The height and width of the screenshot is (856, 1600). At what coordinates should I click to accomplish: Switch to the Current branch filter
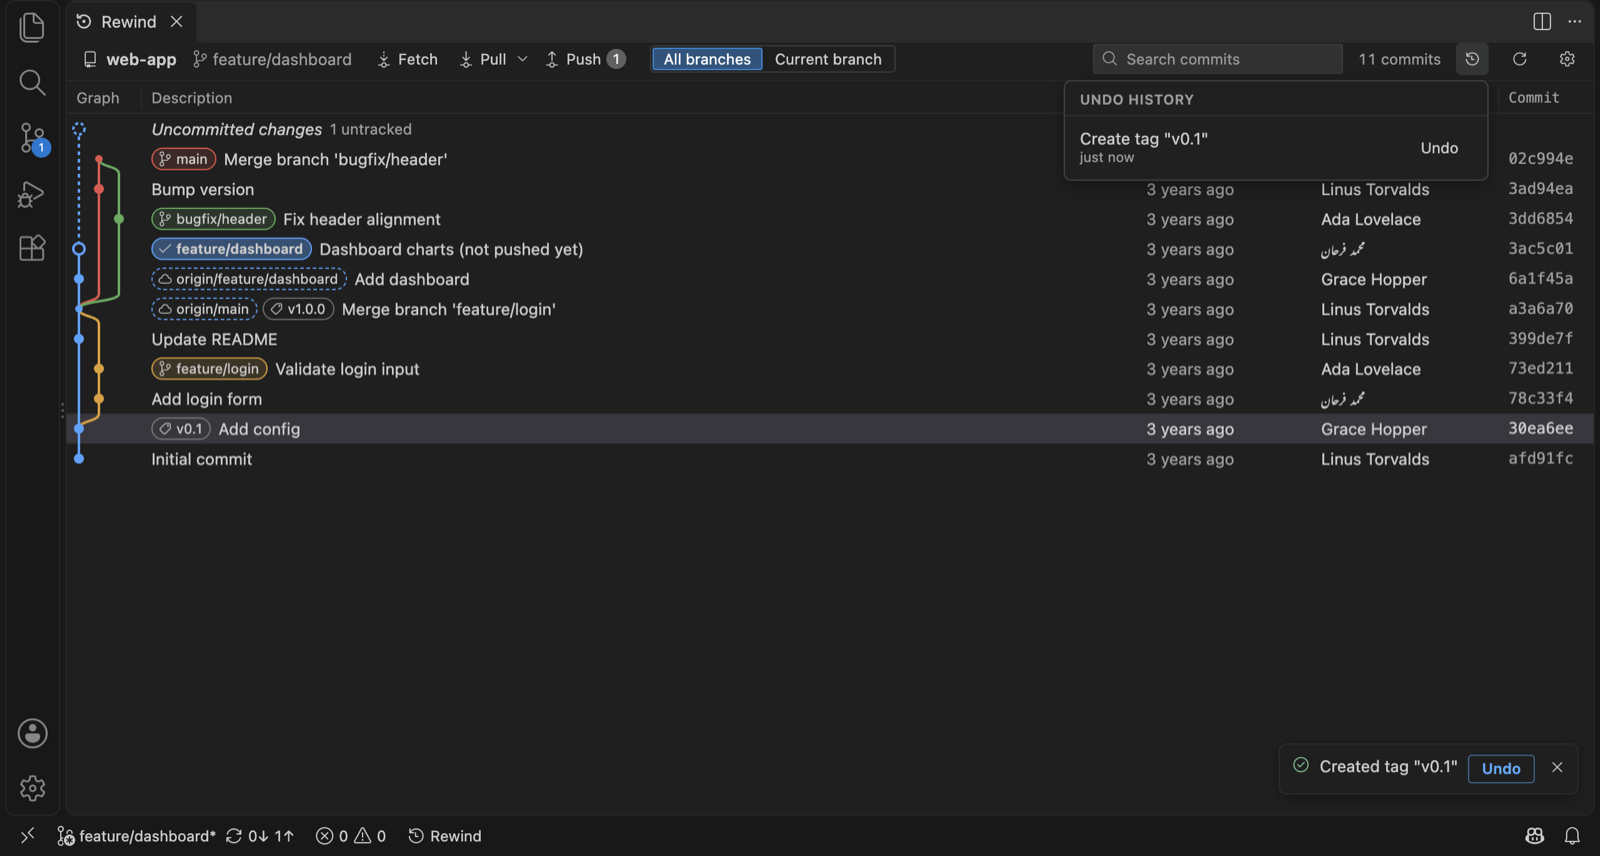828,59
